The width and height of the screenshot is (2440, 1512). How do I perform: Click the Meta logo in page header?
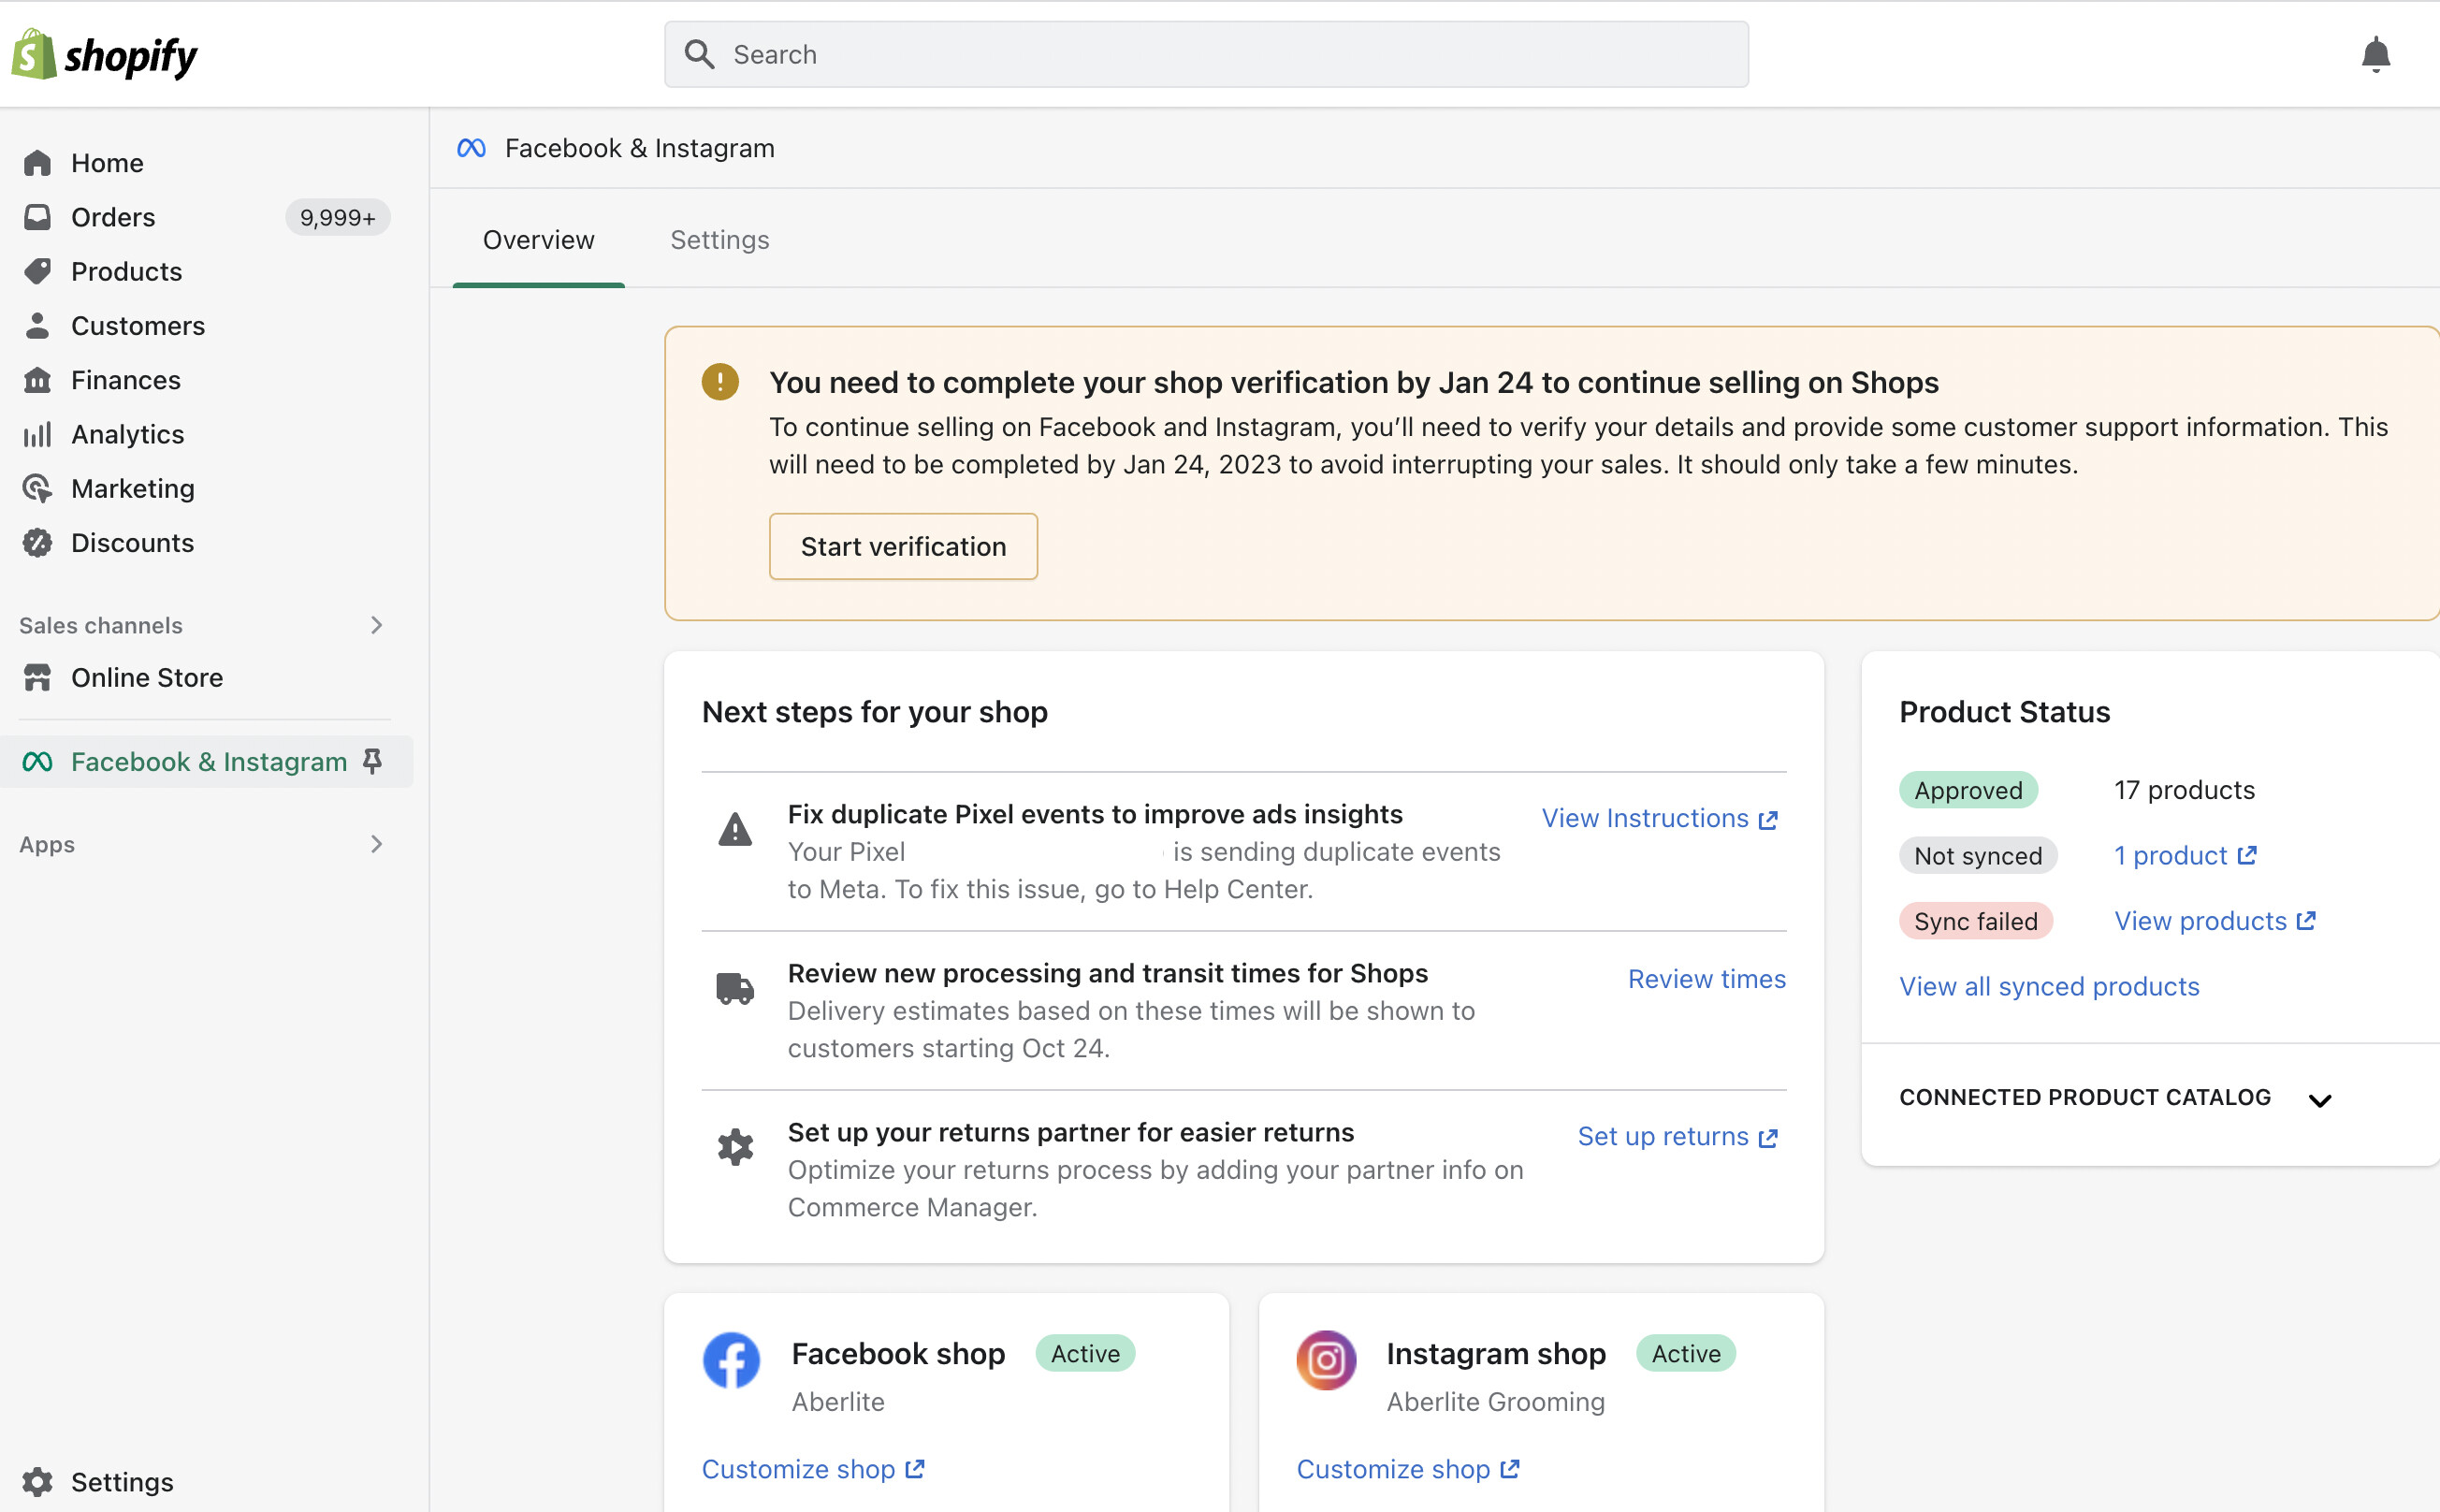pos(471,148)
